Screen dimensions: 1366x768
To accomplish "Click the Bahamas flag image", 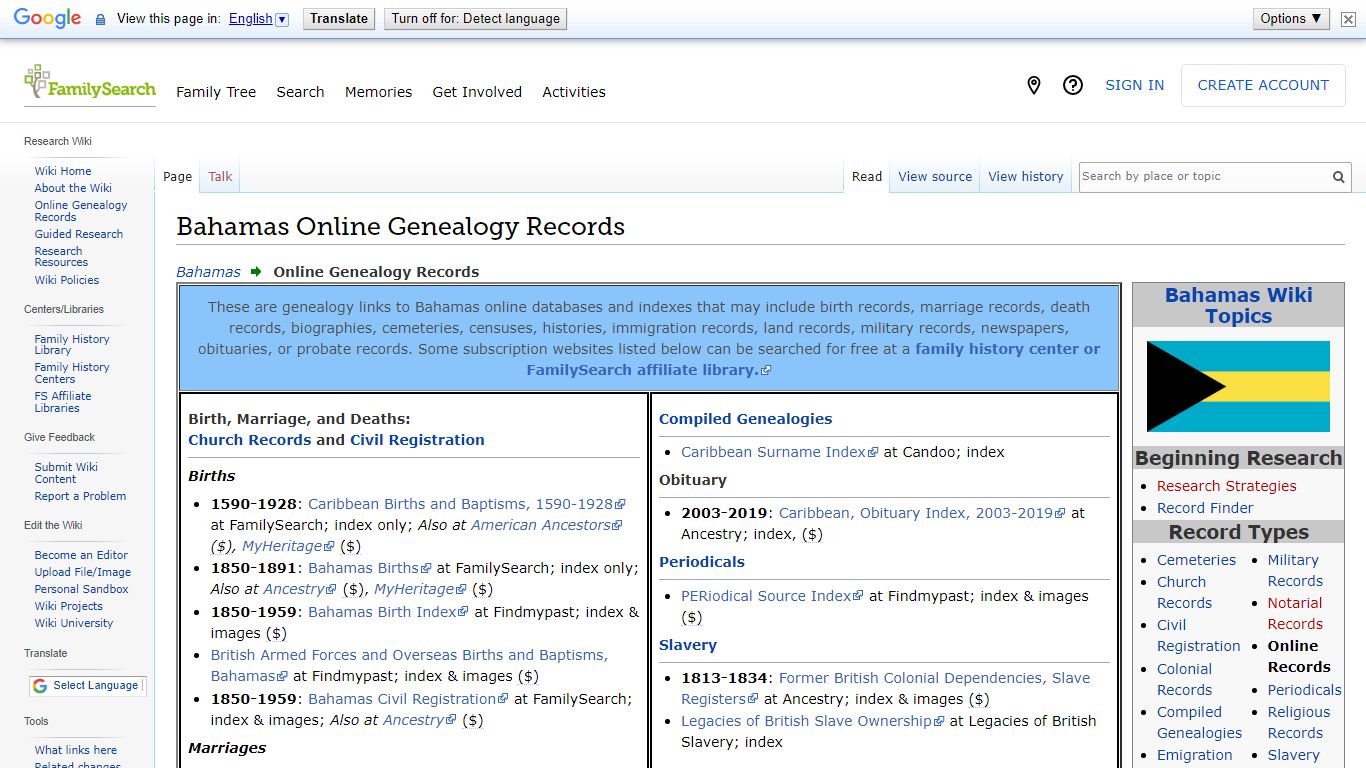I will click(1238, 386).
